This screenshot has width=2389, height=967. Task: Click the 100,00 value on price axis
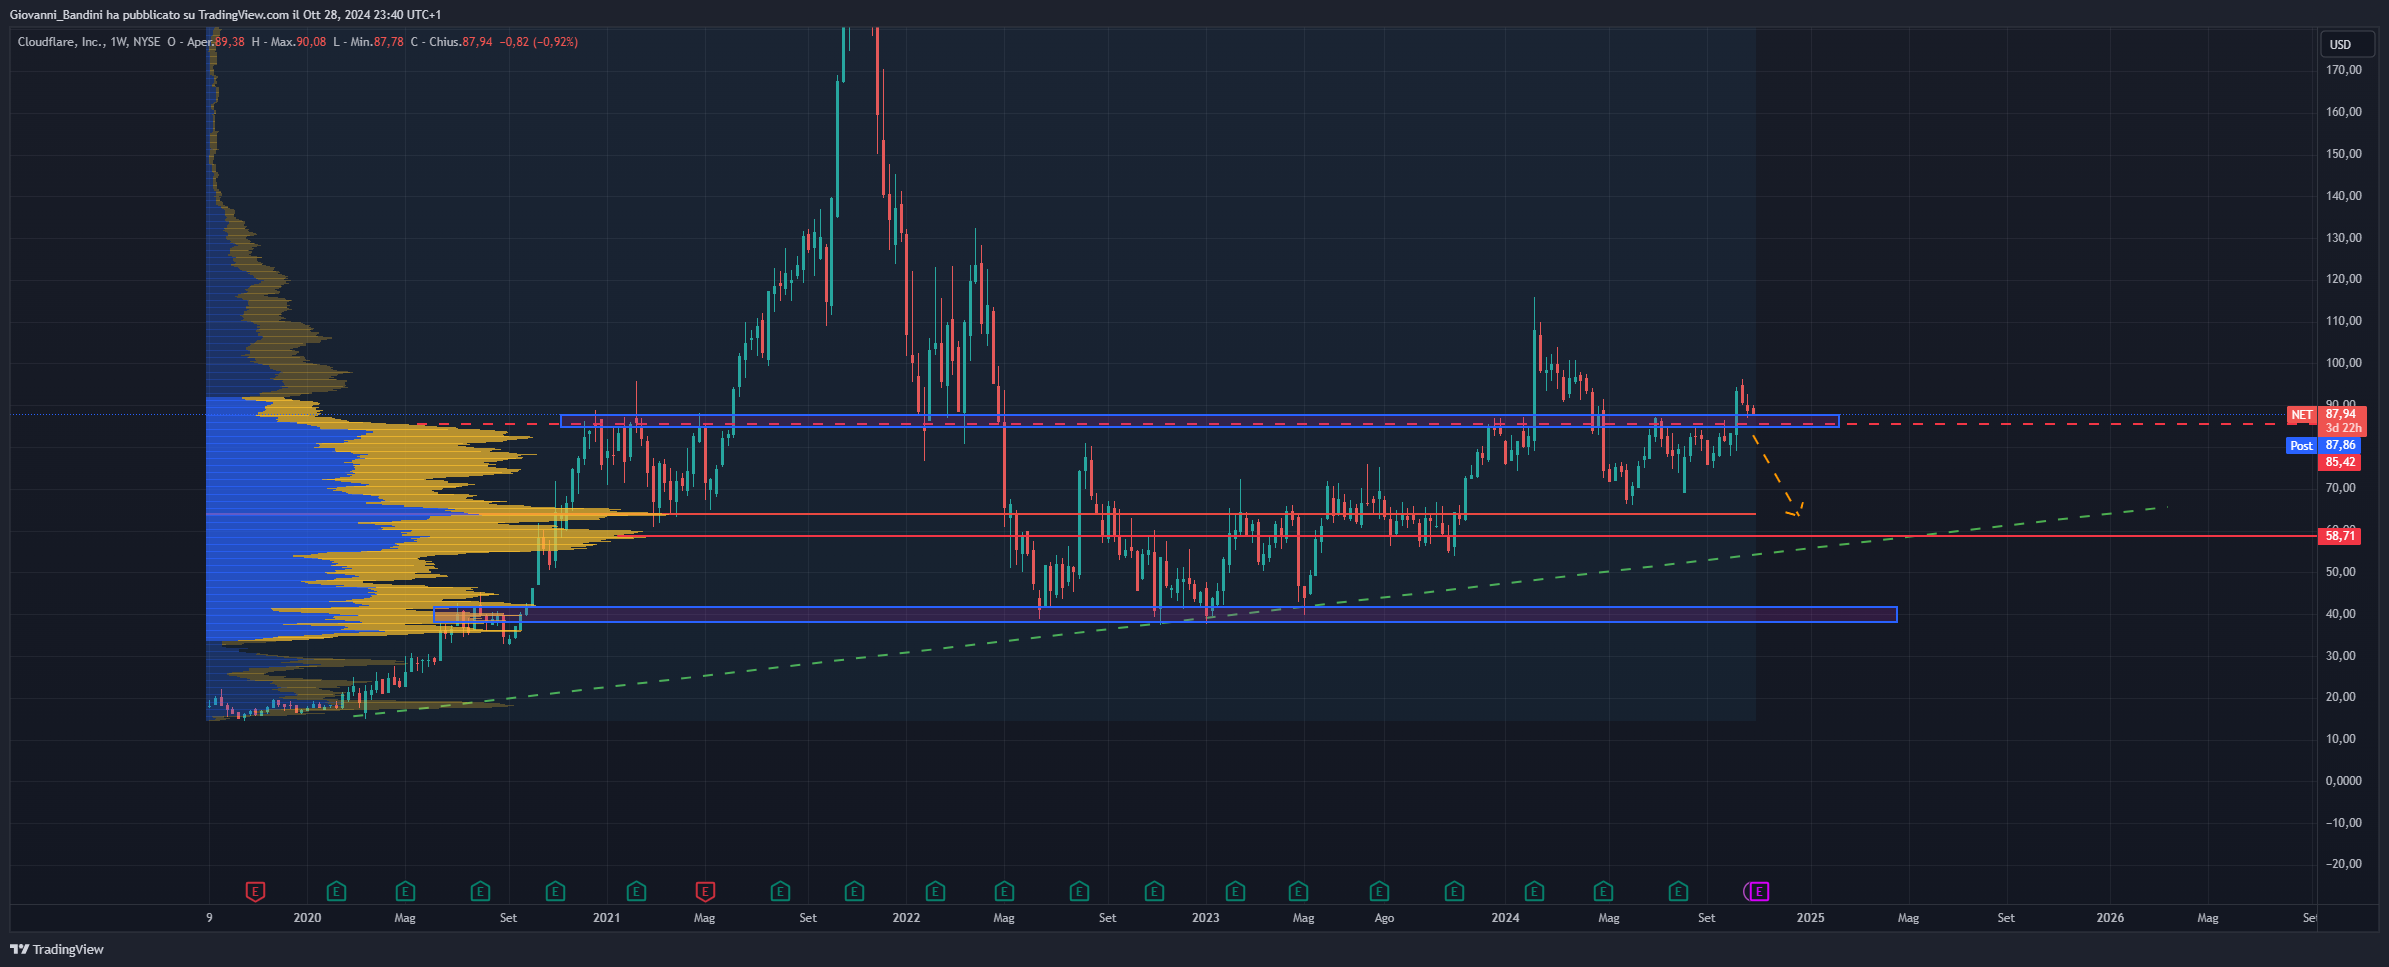point(2343,363)
